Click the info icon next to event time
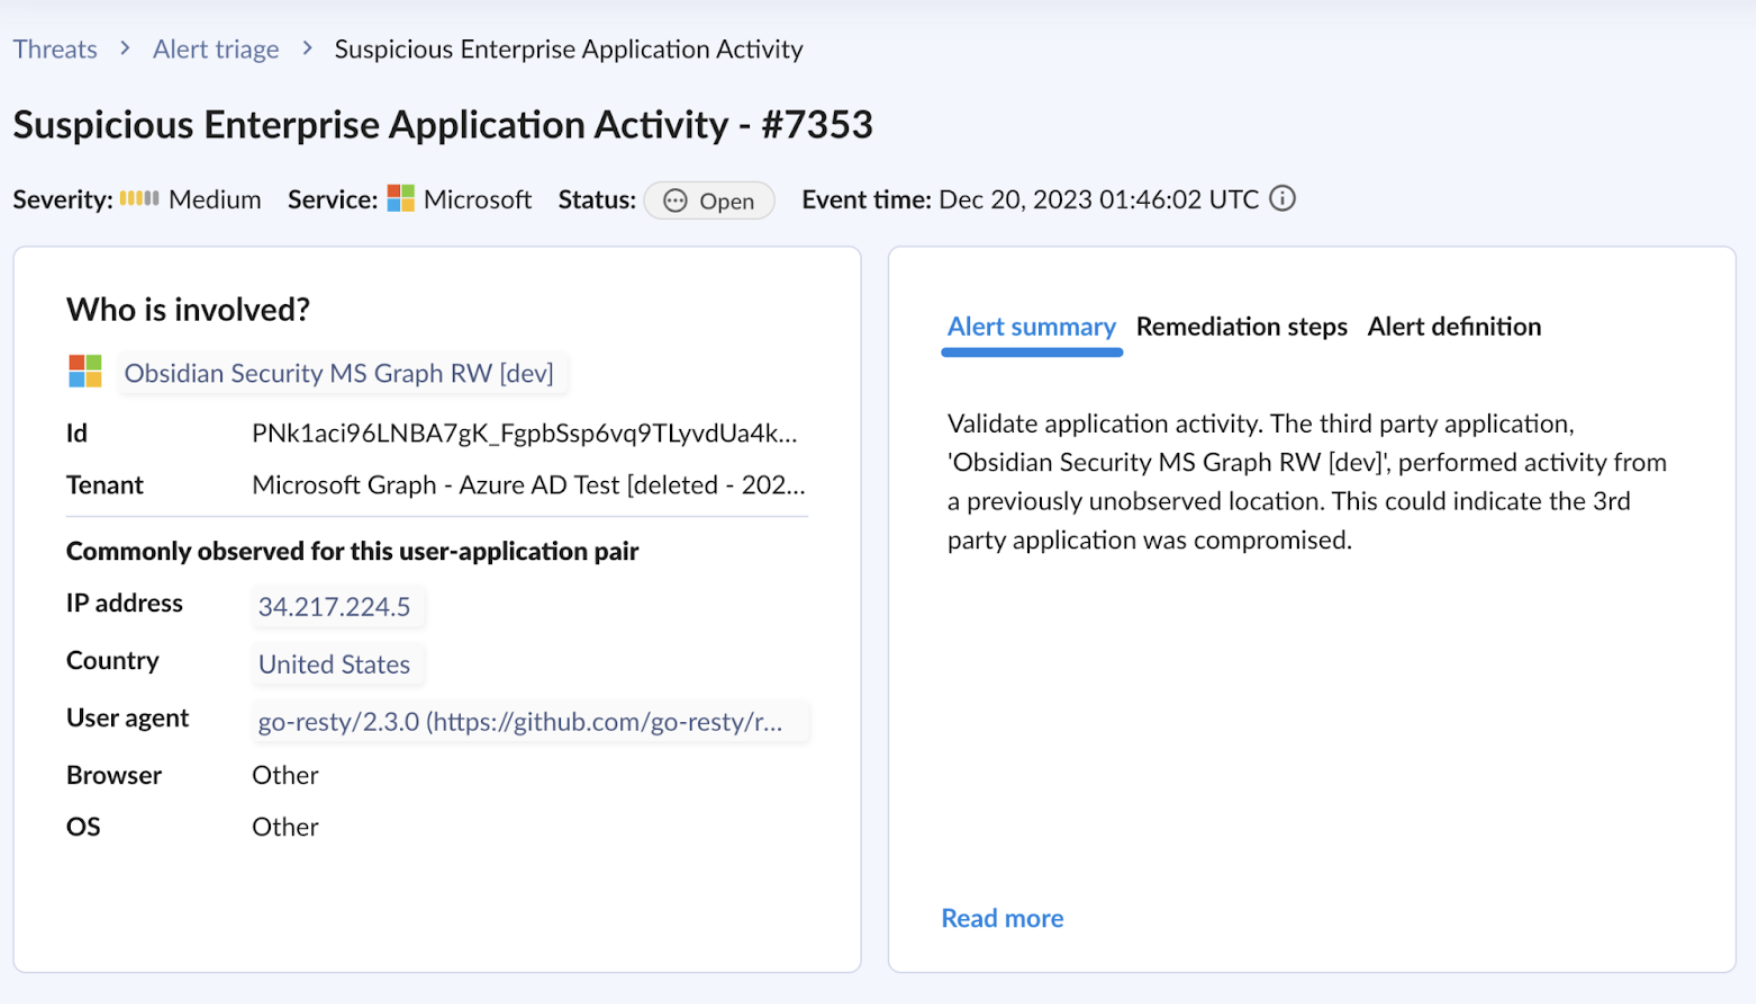The width and height of the screenshot is (1756, 1004). pos(1282,199)
